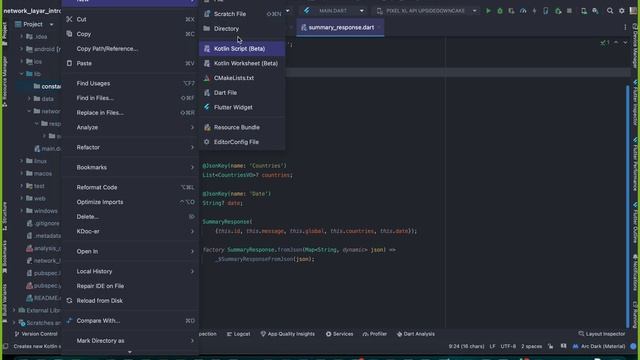Image resolution: width=640 pixels, height=360 pixels.
Task: Open Search Everywhere magnifier icon
Action: point(610,11)
